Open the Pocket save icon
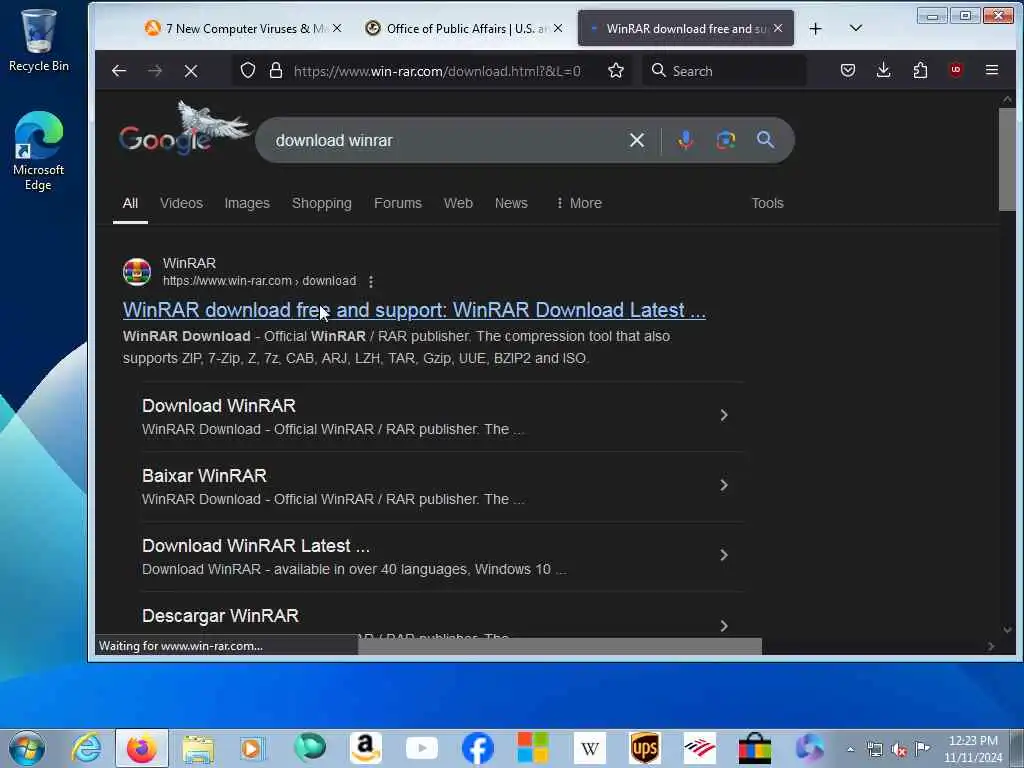This screenshot has height=768, width=1024. coord(848,71)
